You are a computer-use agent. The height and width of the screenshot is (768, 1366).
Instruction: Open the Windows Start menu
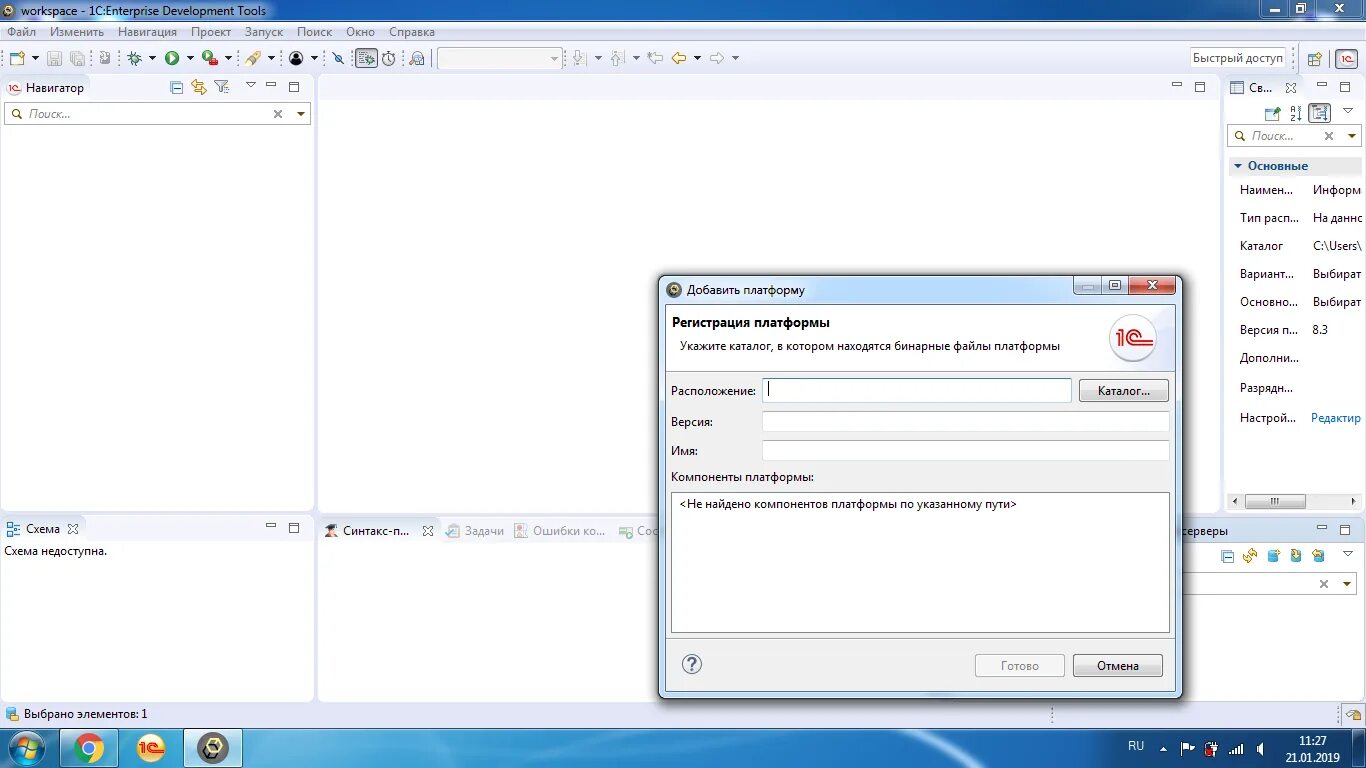coord(27,748)
